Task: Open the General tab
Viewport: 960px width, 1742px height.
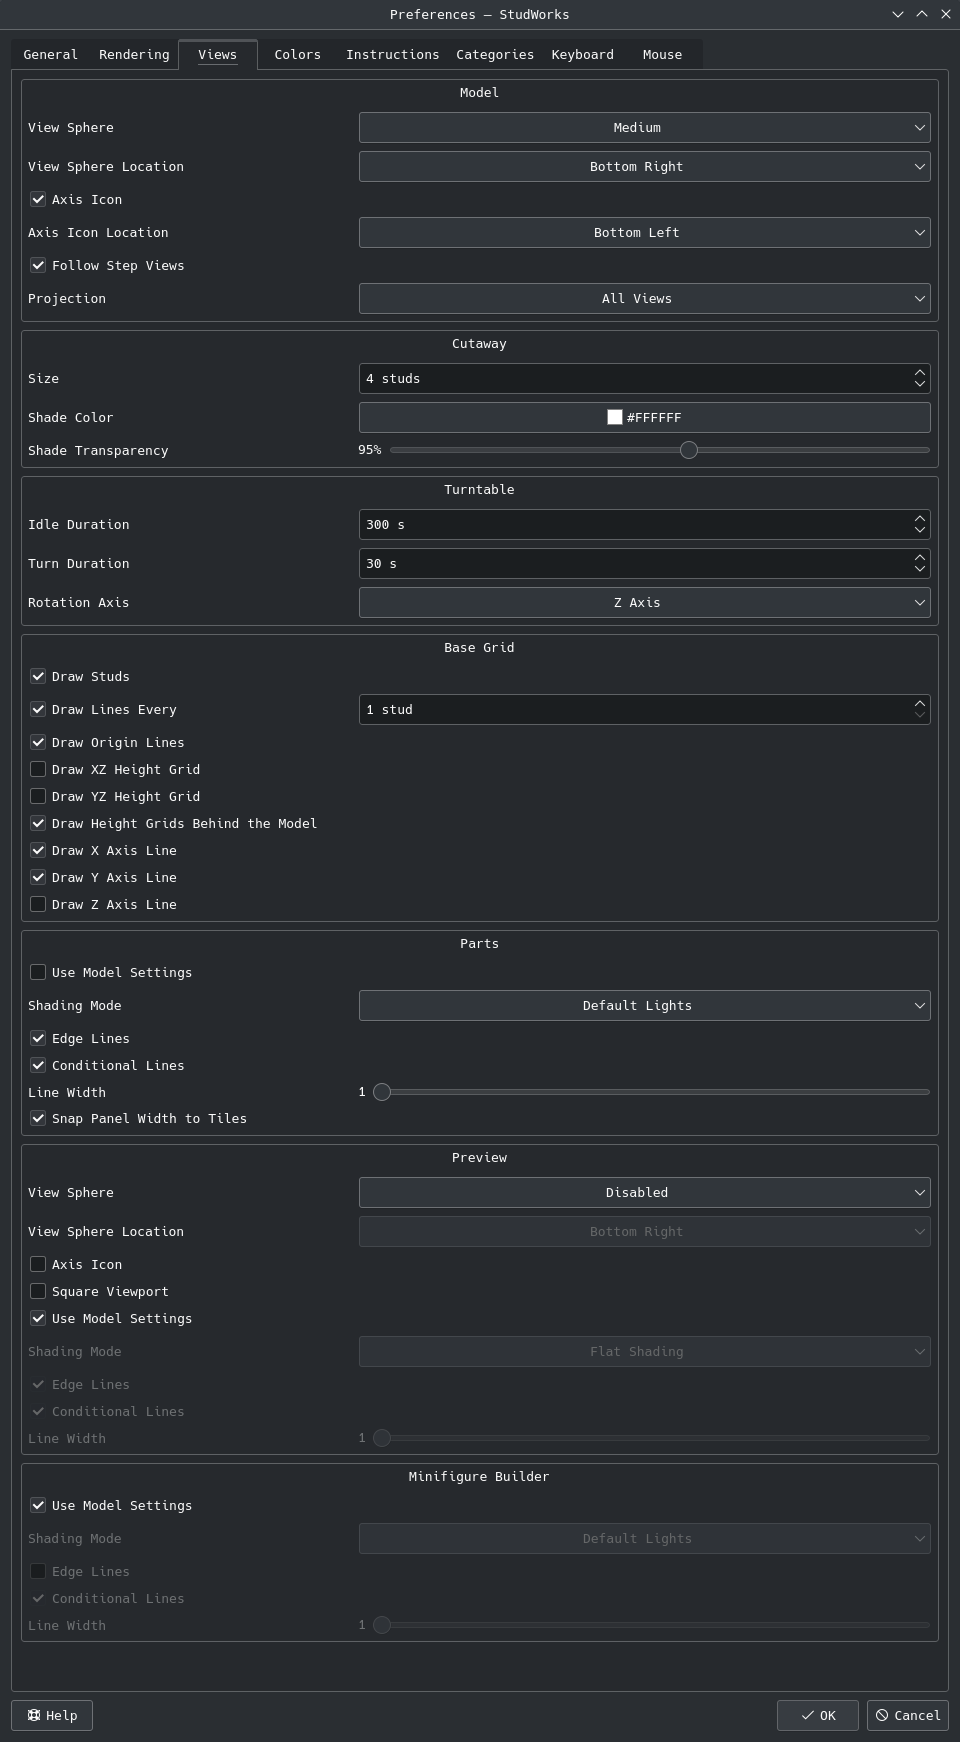Action: [x=51, y=55]
